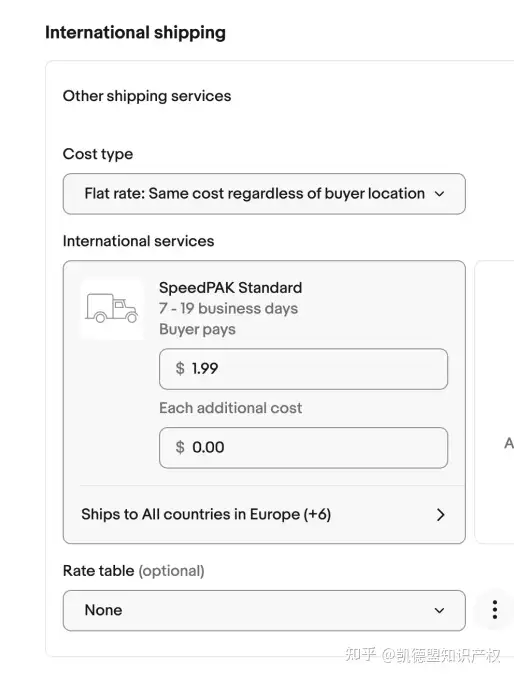
Task: Open the three-dot menu beside Rate table
Action: (495, 610)
